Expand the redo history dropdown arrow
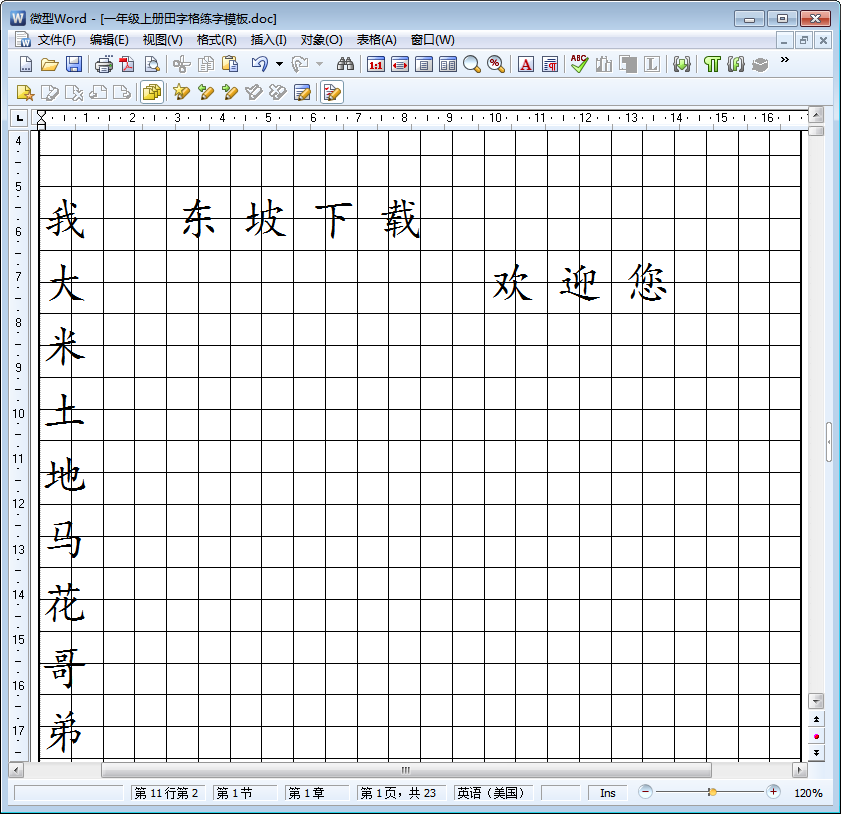841x814 pixels. pos(320,64)
